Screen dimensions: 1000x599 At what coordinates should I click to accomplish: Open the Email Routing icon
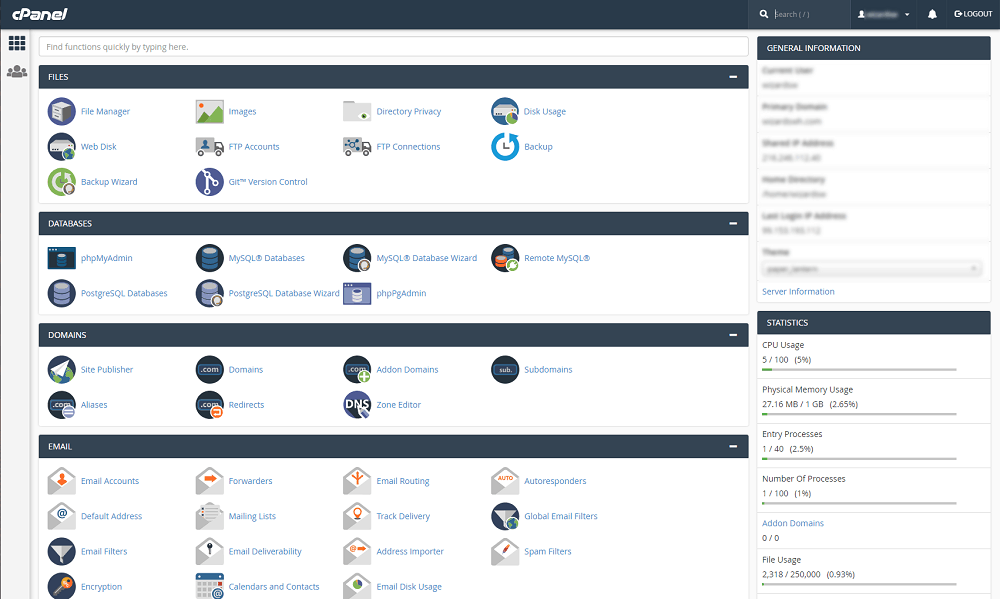click(357, 482)
